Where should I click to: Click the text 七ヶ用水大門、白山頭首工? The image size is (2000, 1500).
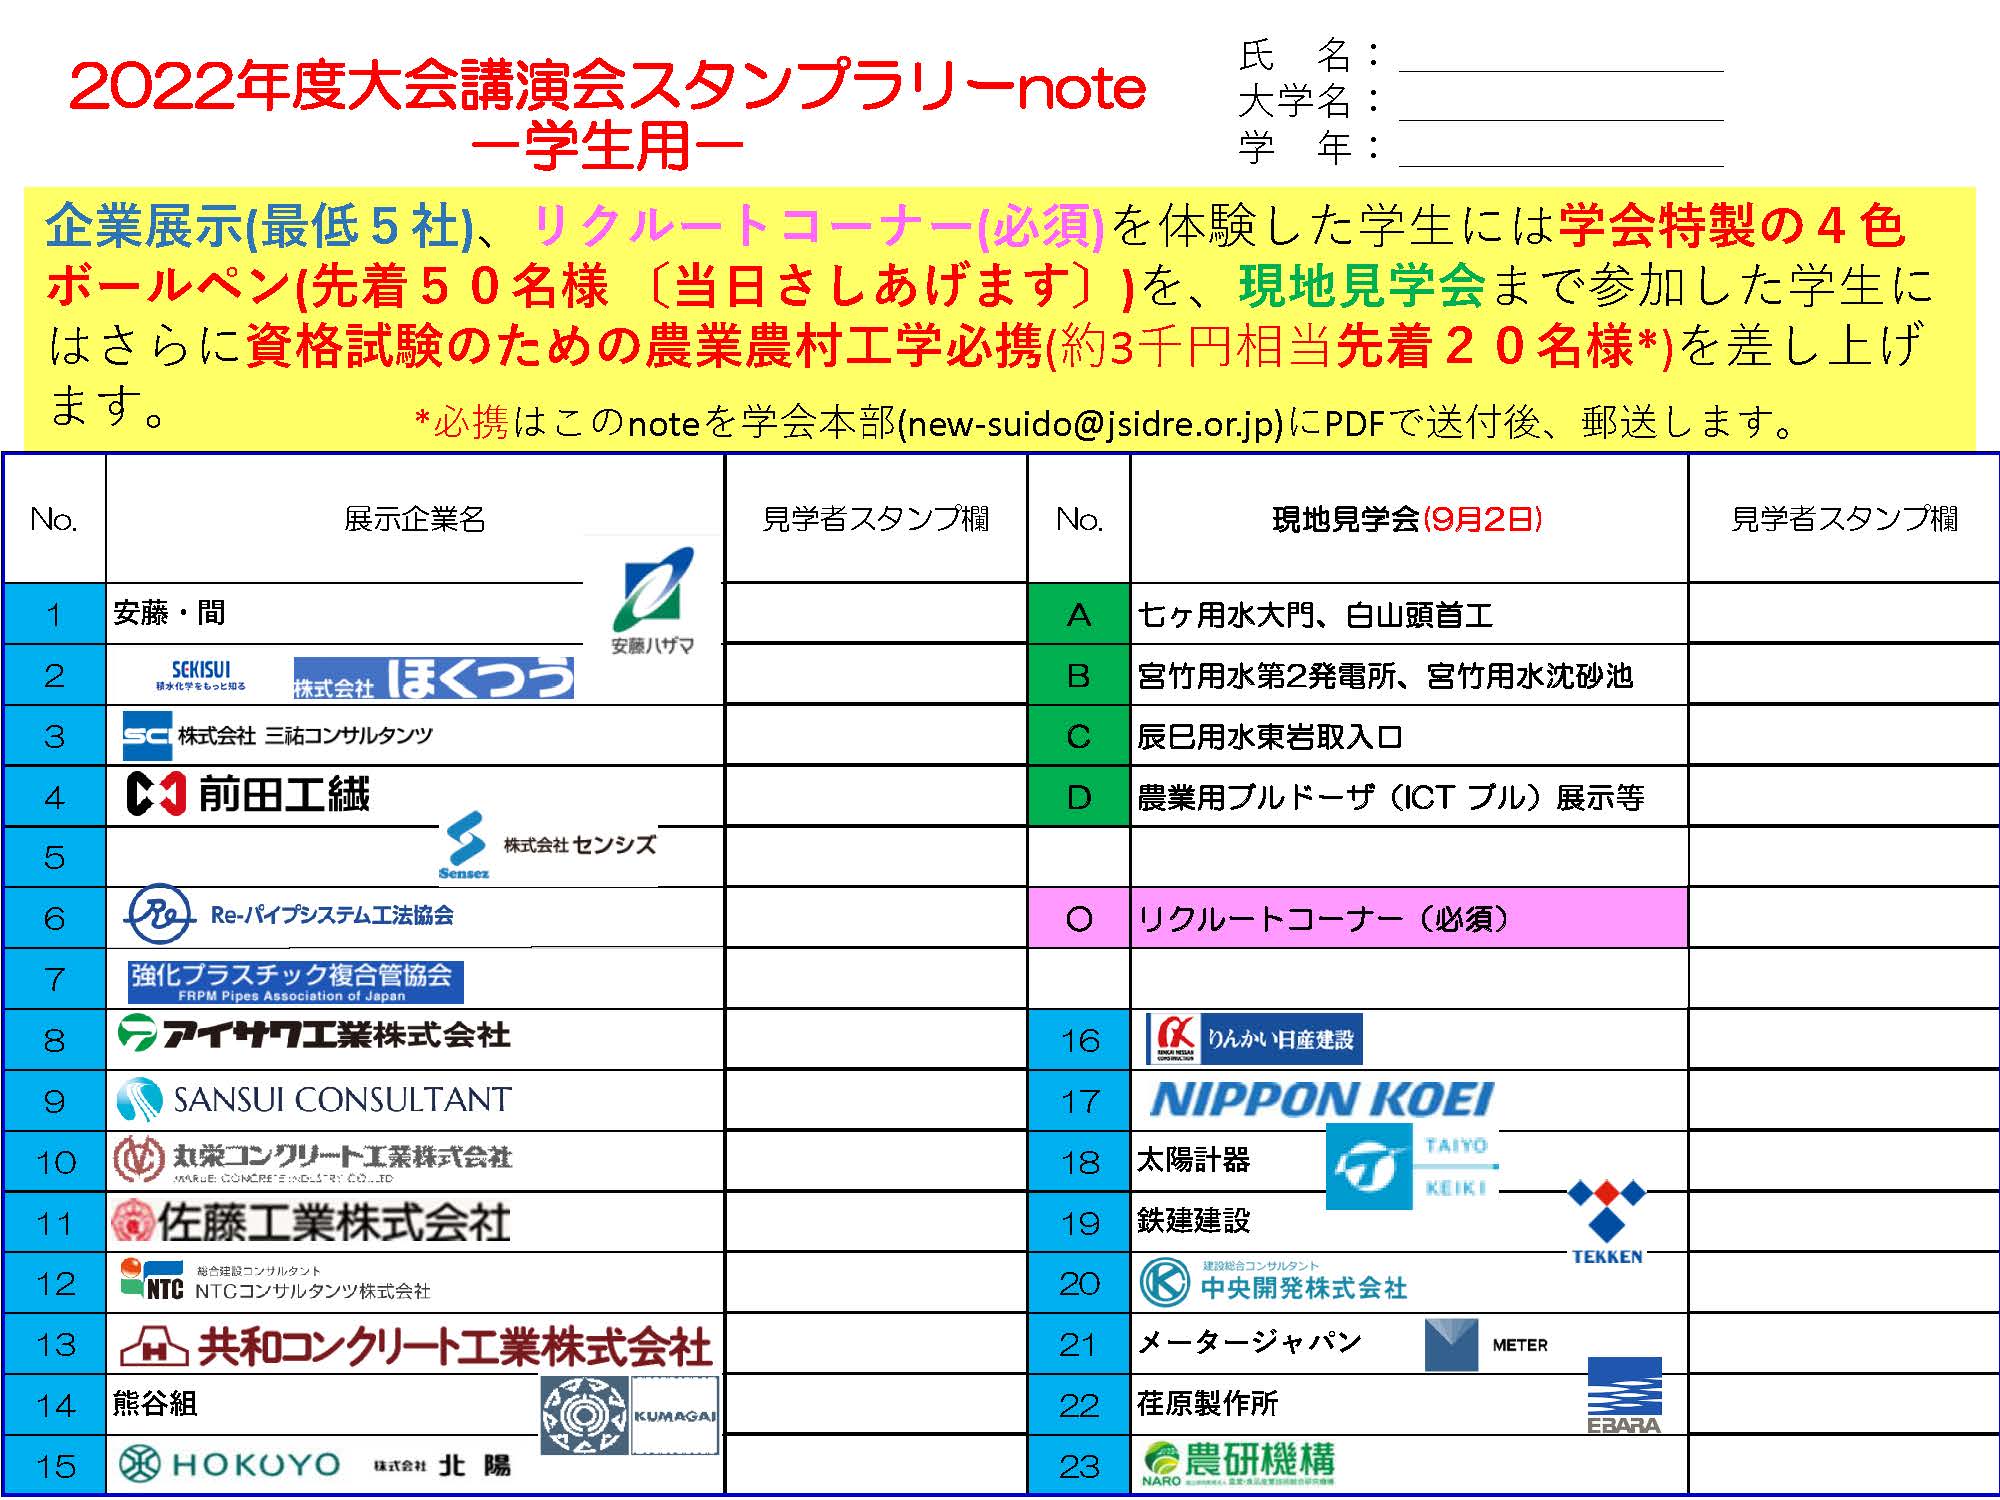1315,614
